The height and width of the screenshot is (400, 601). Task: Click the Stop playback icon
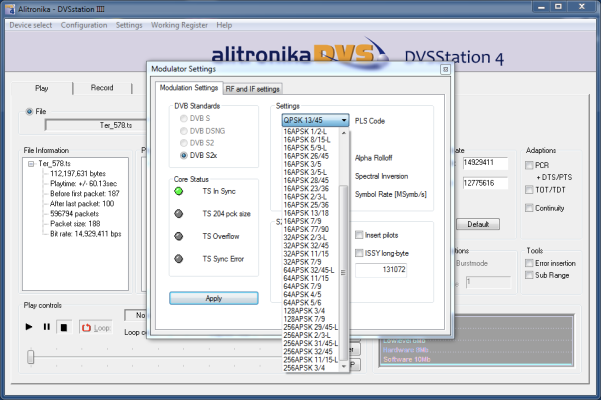click(x=63, y=327)
